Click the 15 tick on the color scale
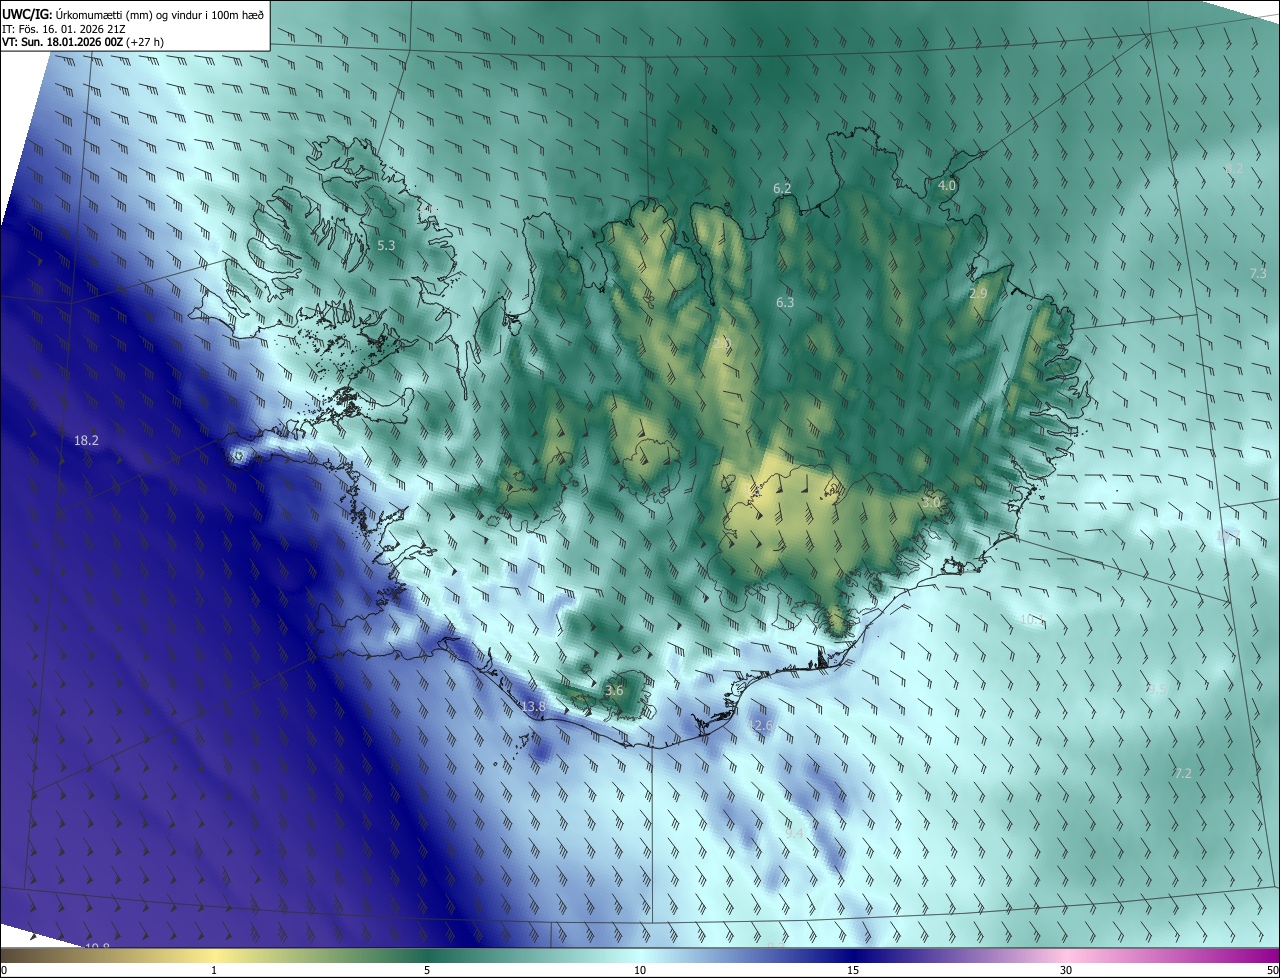 point(853,970)
